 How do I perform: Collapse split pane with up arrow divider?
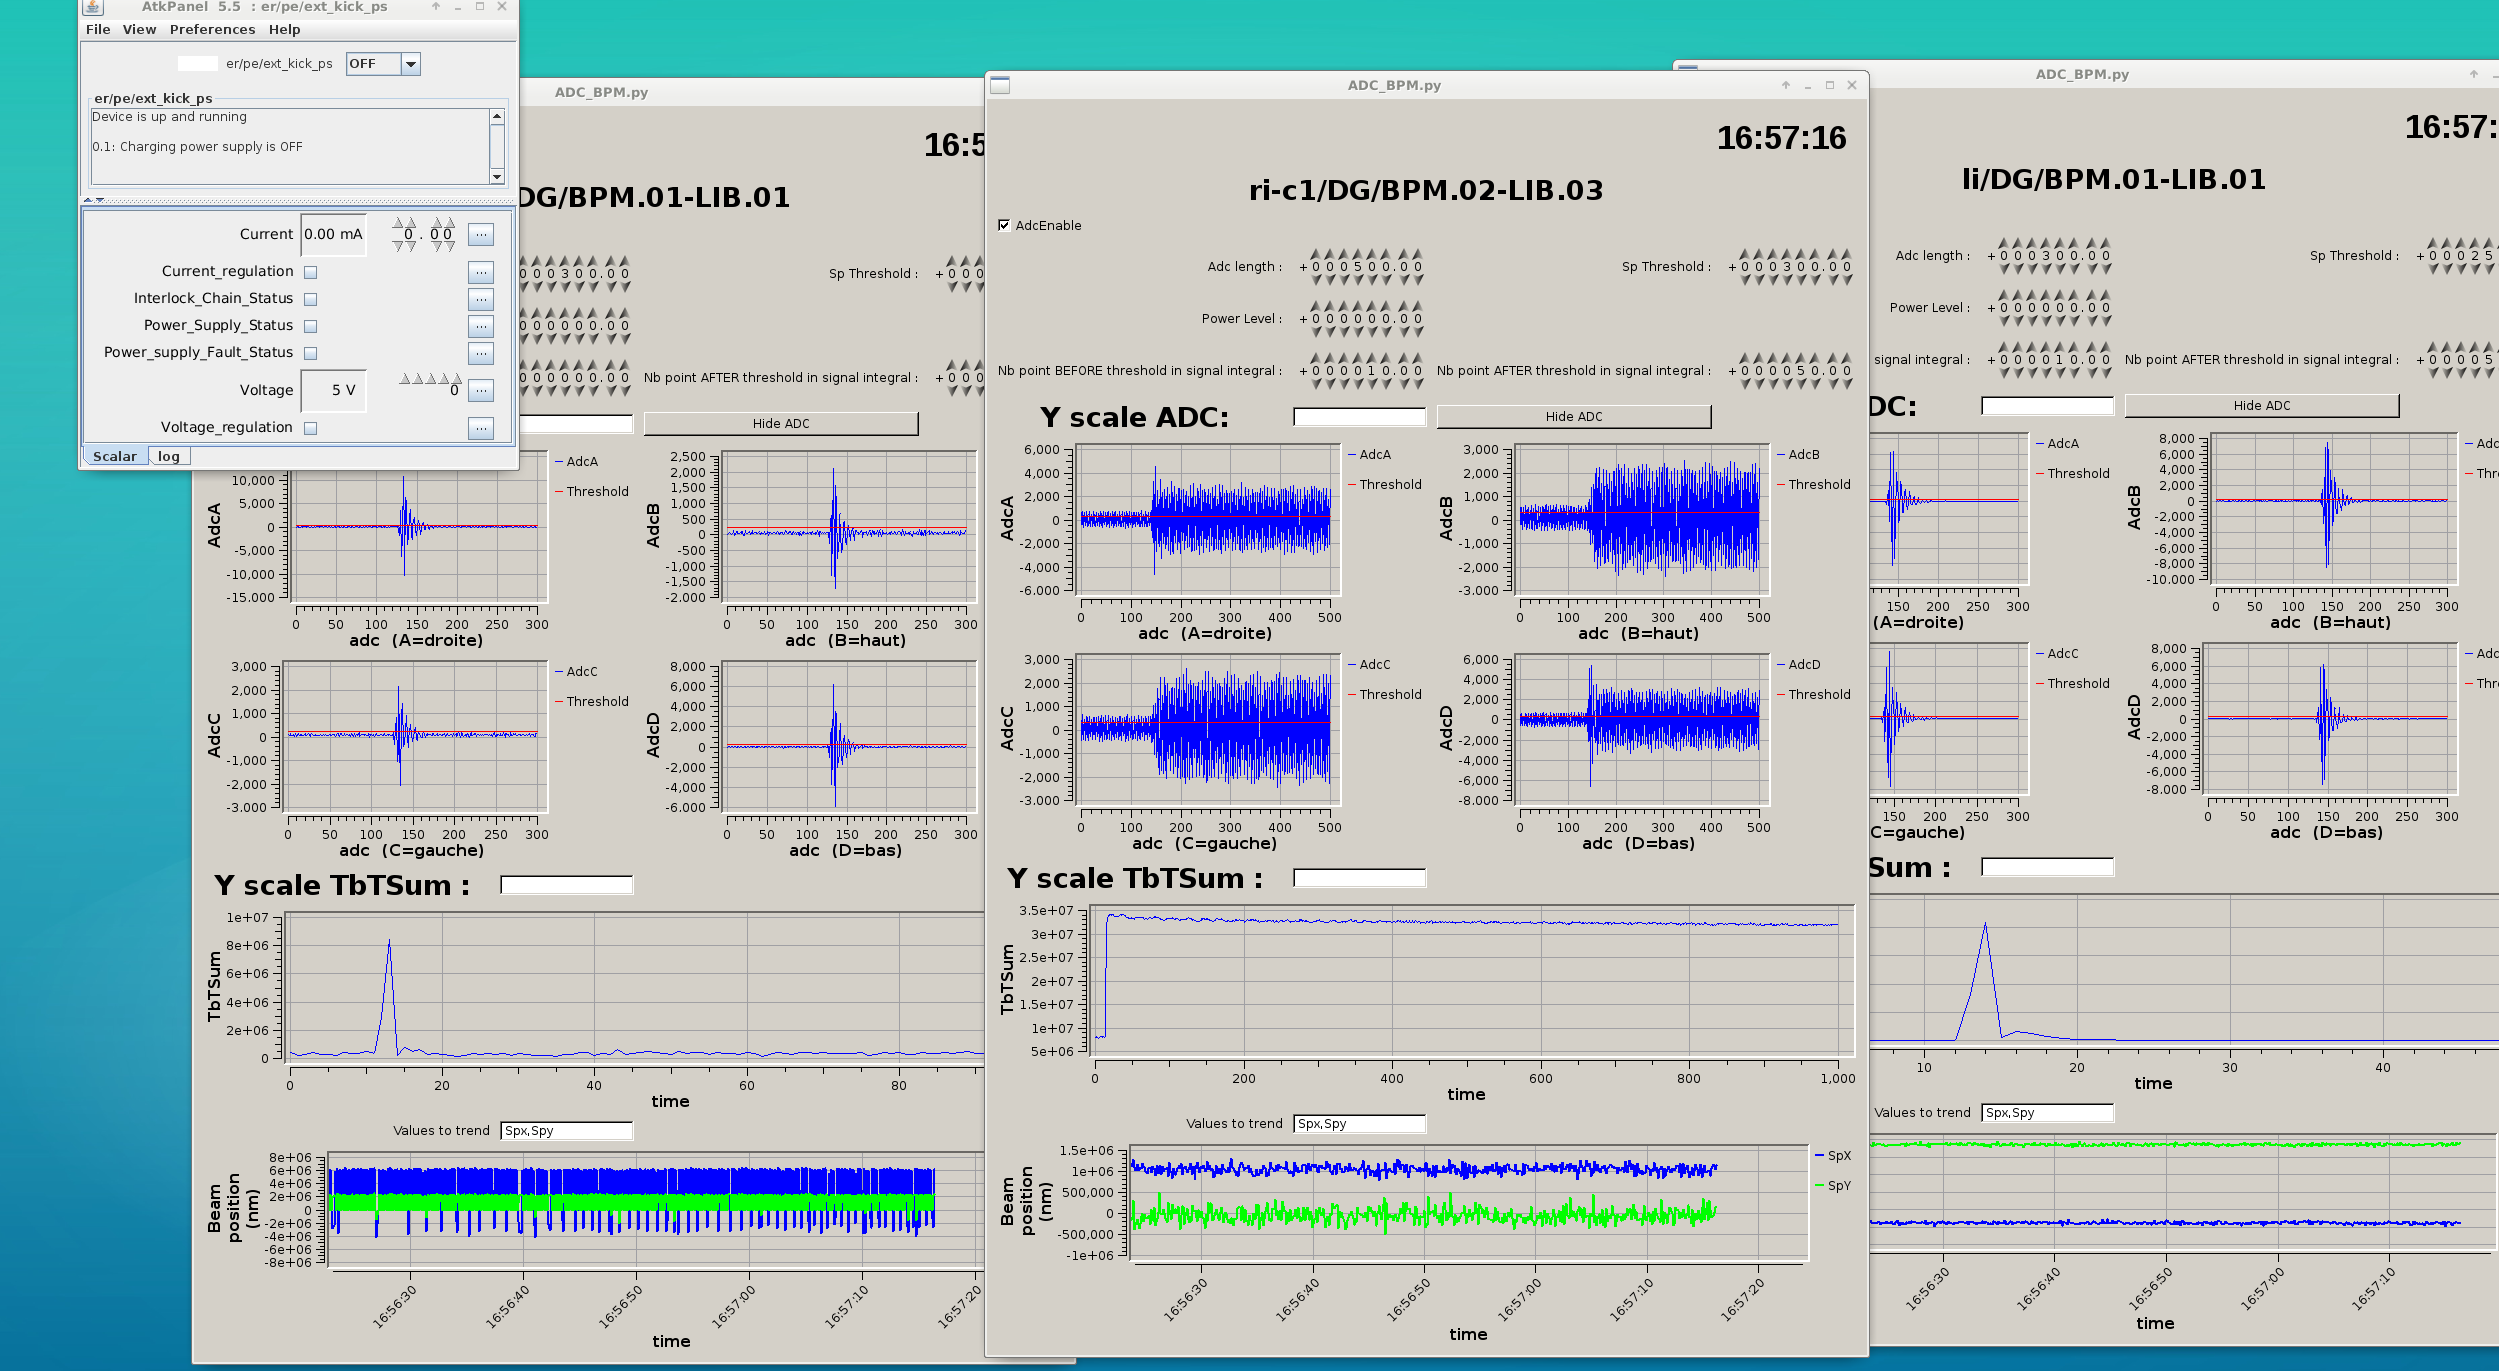click(x=88, y=200)
